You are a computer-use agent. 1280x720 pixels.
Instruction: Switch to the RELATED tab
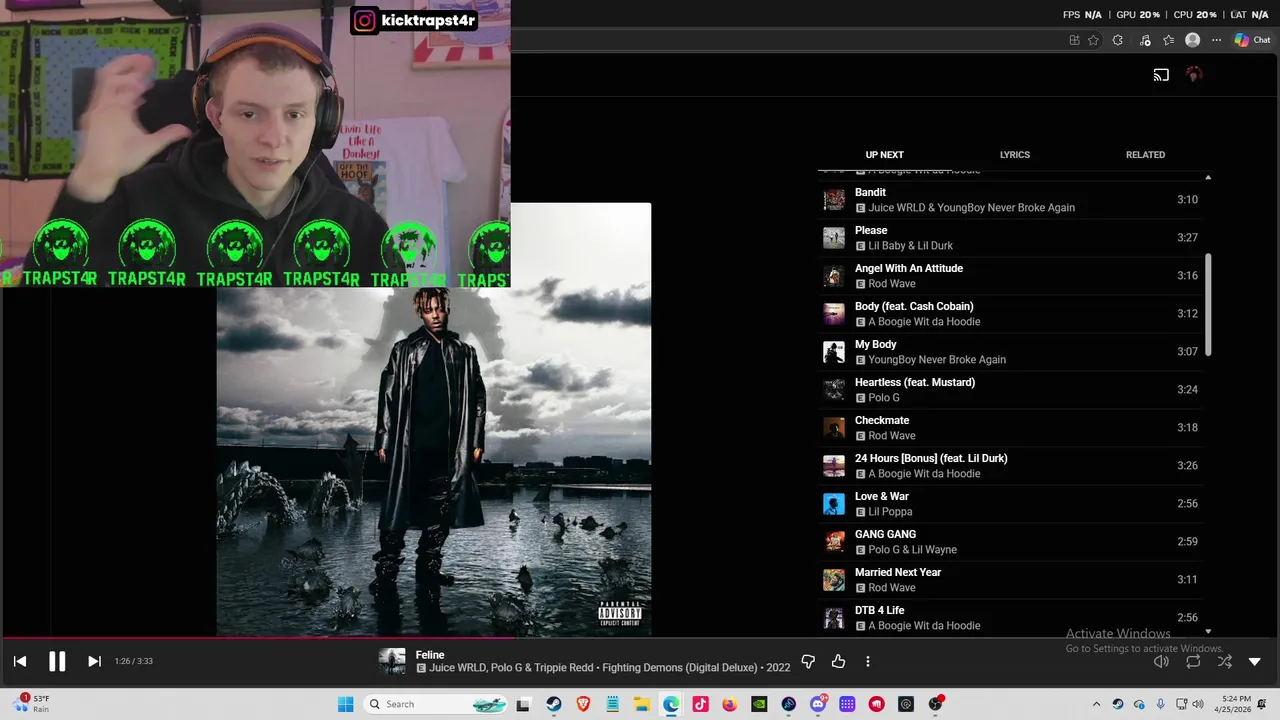[x=1145, y=155]
